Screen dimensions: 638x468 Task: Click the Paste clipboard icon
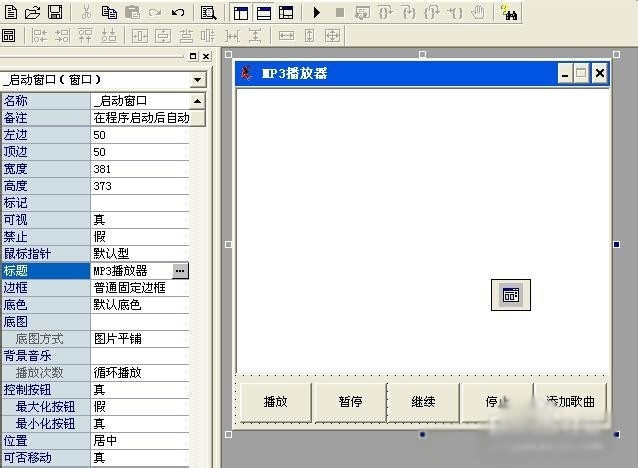tap(132, 13)
